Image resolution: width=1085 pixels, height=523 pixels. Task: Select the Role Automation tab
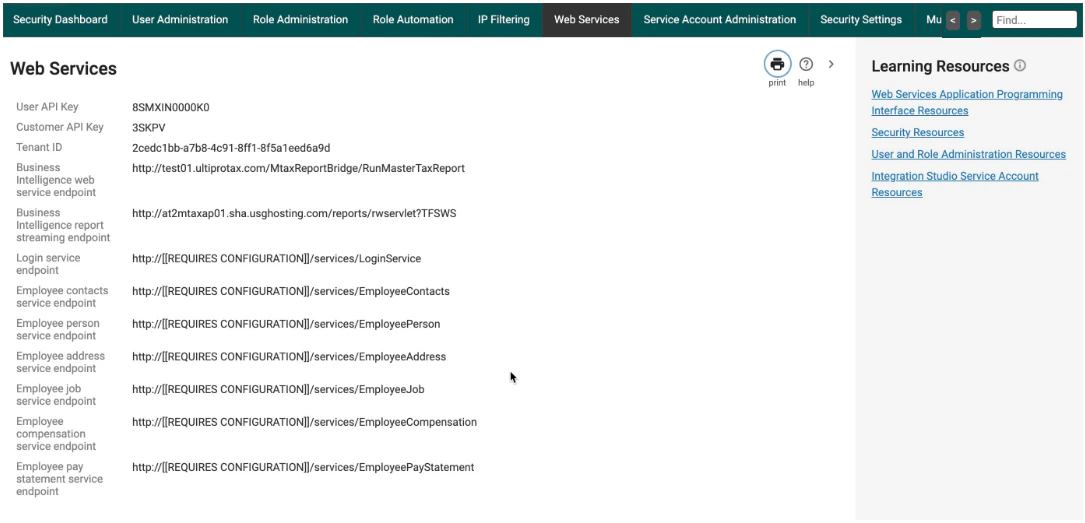(x=413, y=19)
